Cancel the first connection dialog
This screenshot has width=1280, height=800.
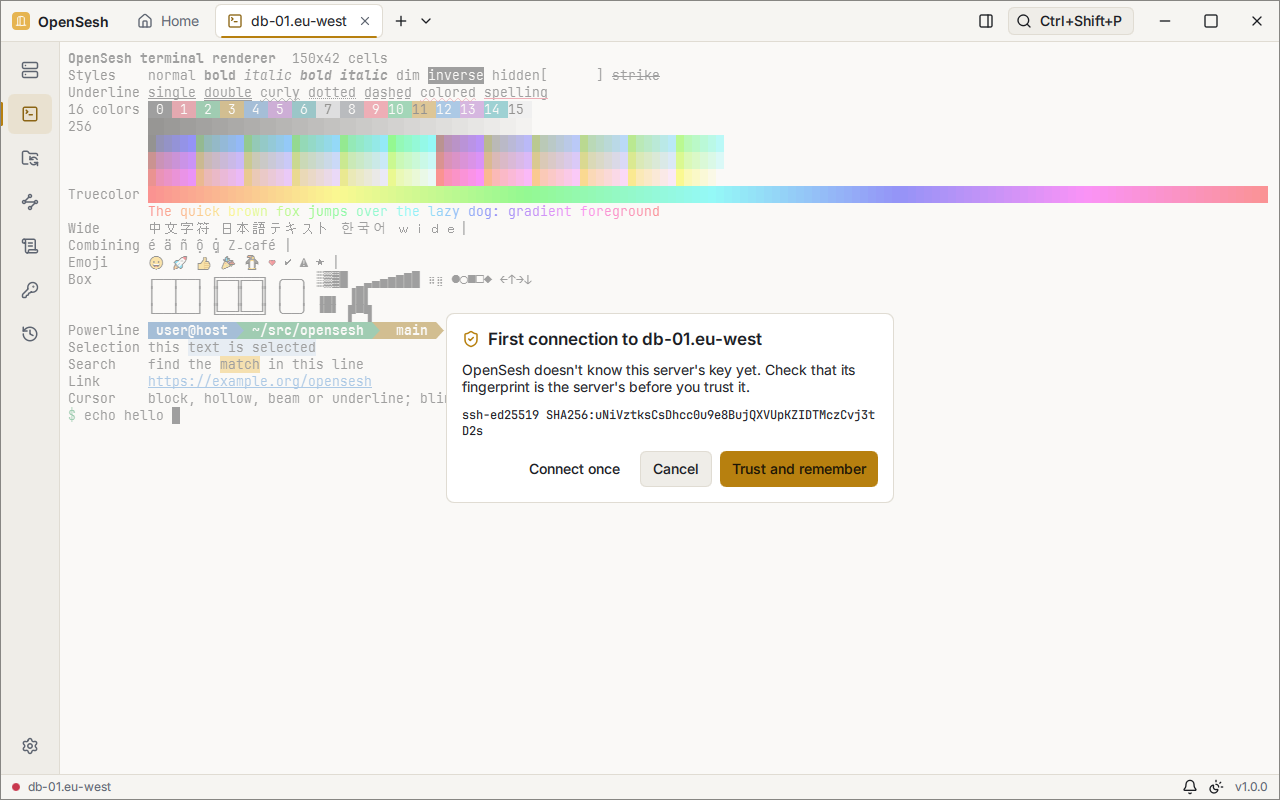click(676, 469)
